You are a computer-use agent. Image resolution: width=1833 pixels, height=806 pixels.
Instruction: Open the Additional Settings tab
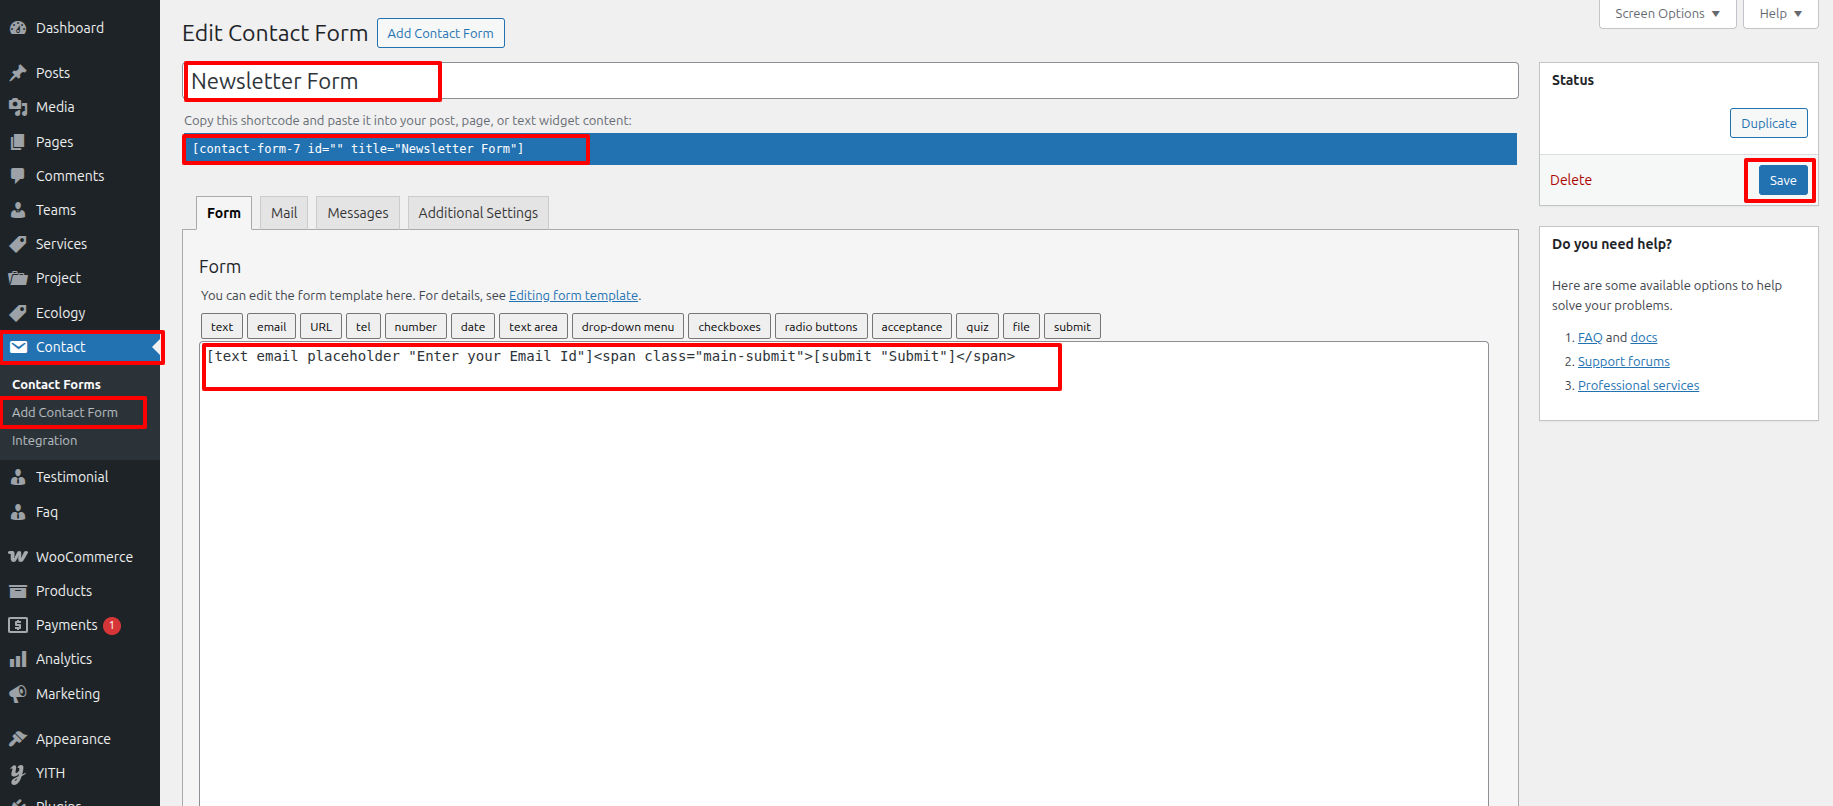point(478,213)
